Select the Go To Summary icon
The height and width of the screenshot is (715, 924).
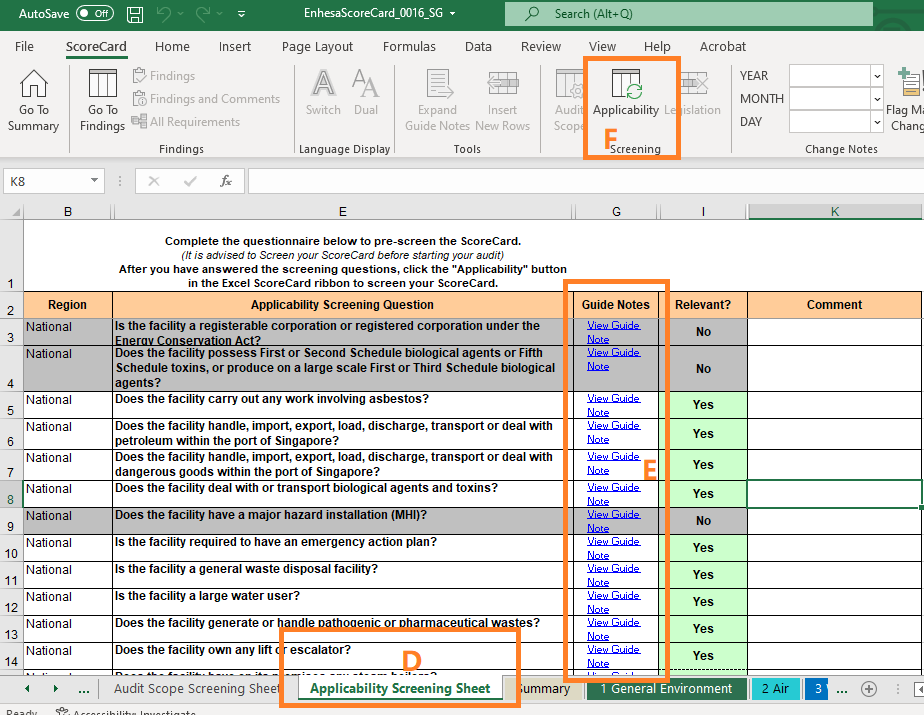(33, 97)
